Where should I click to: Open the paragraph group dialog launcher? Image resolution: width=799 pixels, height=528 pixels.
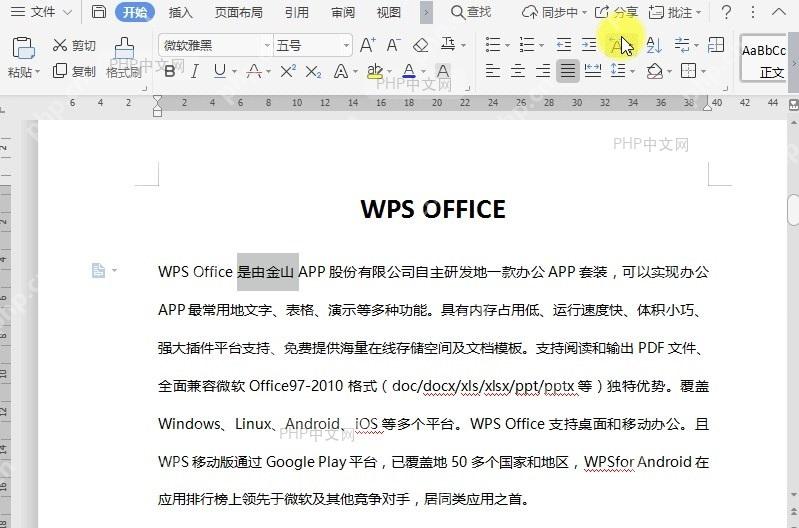tap(724, 88)
